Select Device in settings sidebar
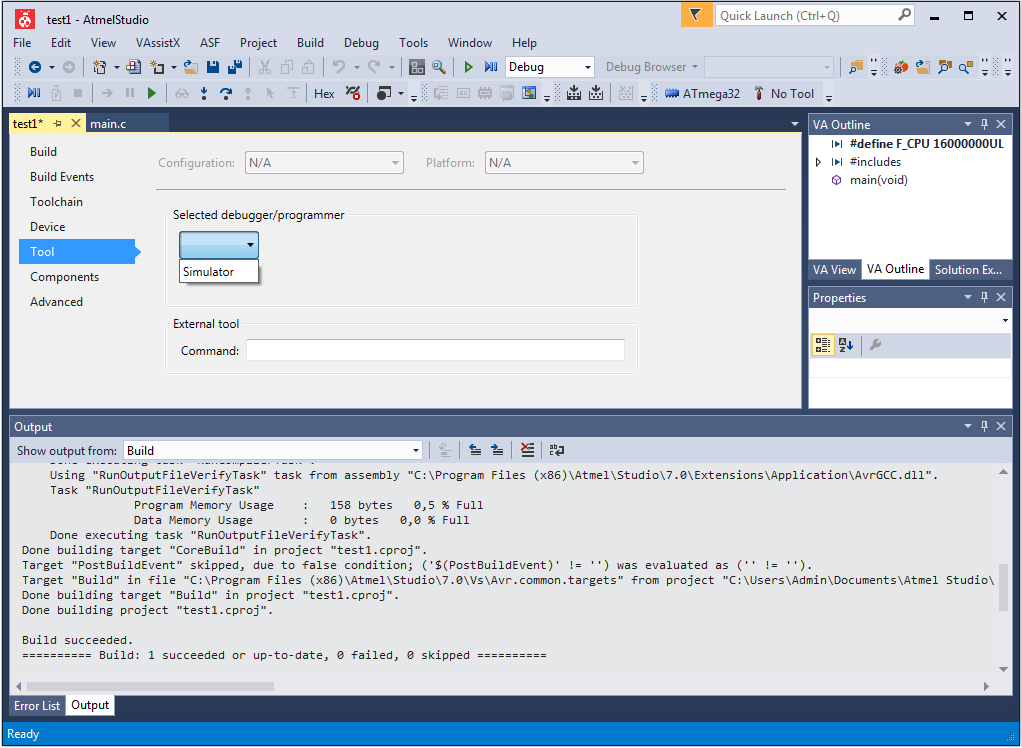 point(48,227)
